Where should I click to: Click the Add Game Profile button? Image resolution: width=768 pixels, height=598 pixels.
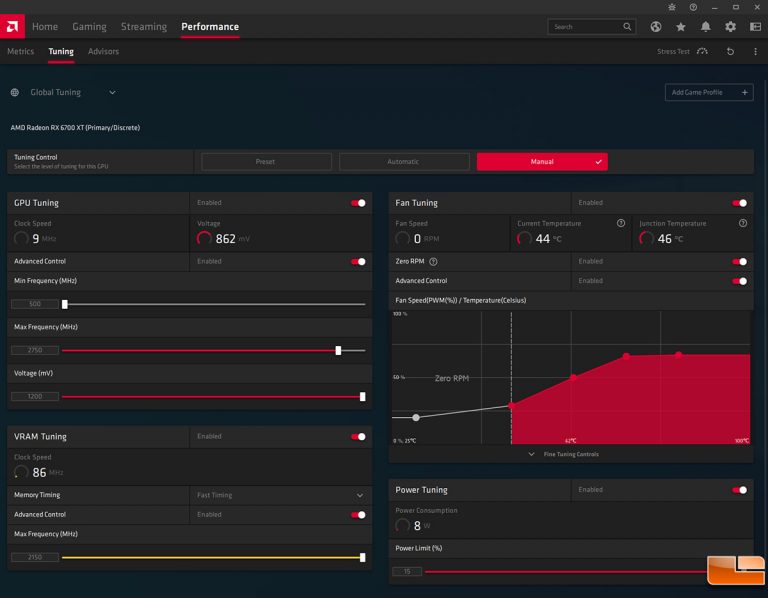point(708,93)
